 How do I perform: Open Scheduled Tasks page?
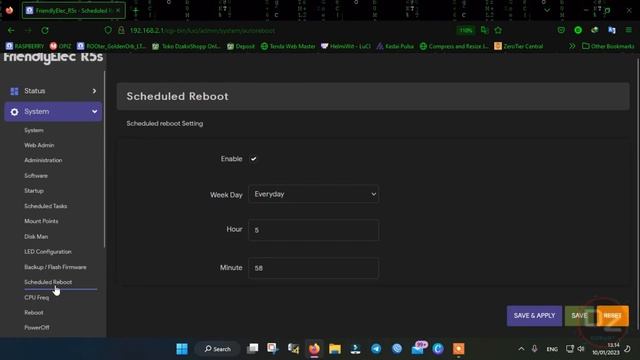pos(46,206)
